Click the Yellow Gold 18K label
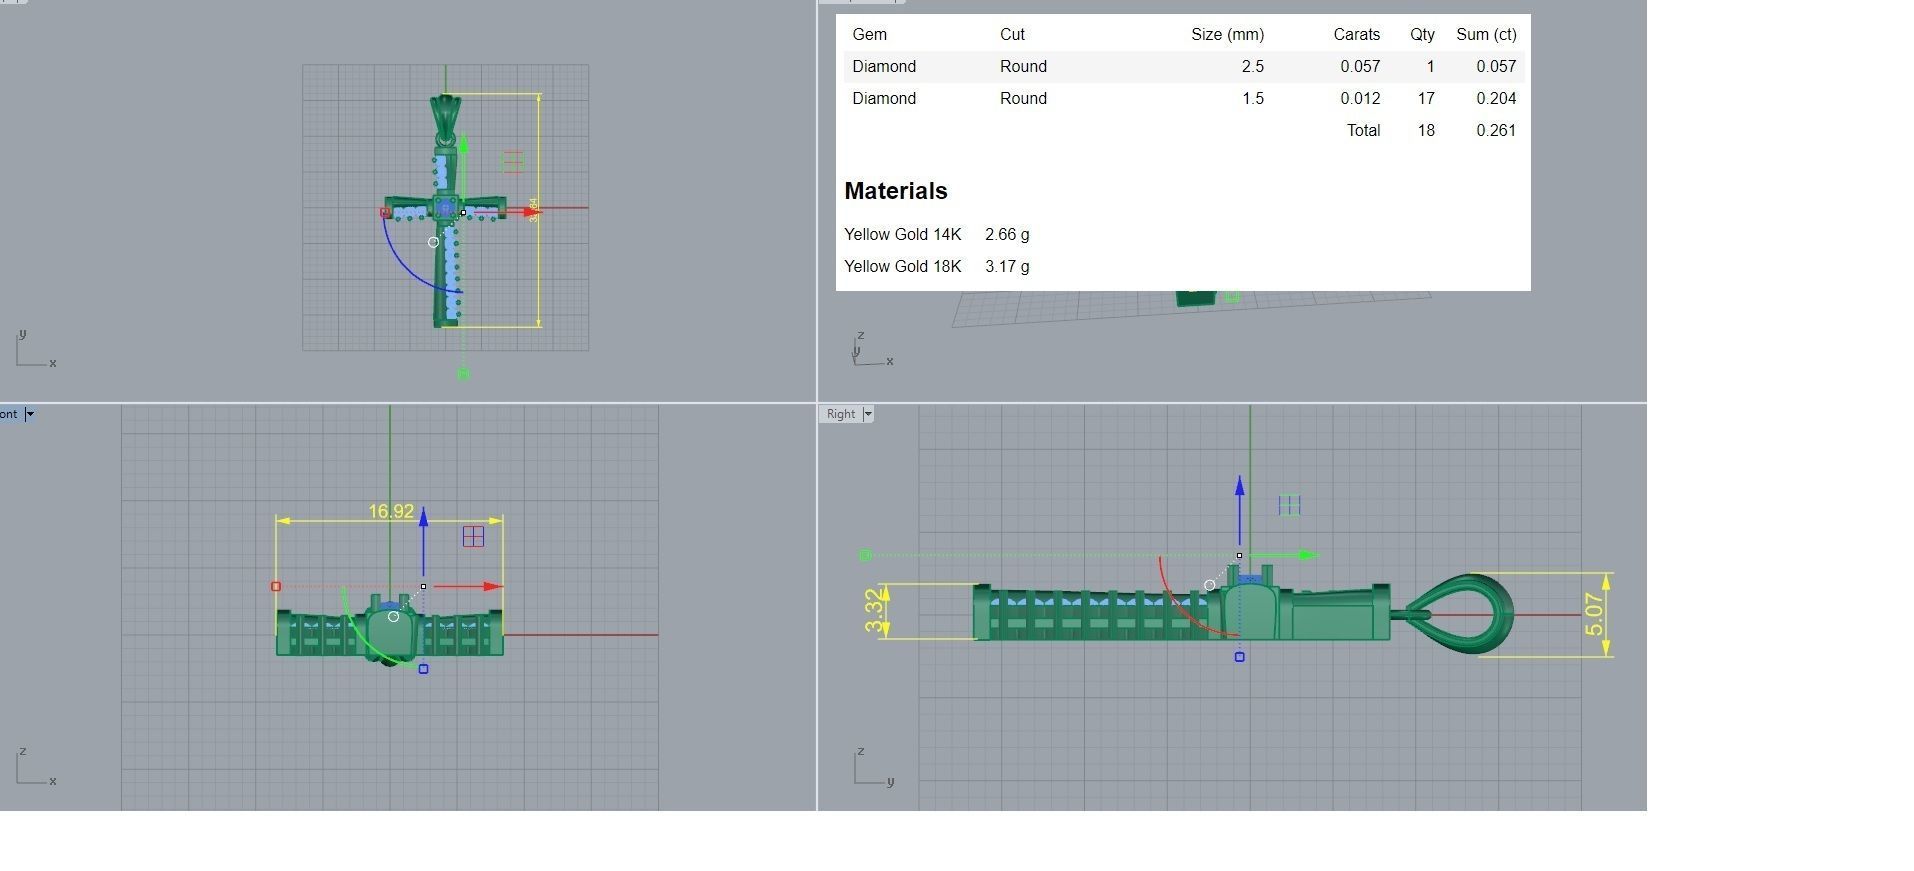This screenshot has width=1914, height=871. click(902, 266)
